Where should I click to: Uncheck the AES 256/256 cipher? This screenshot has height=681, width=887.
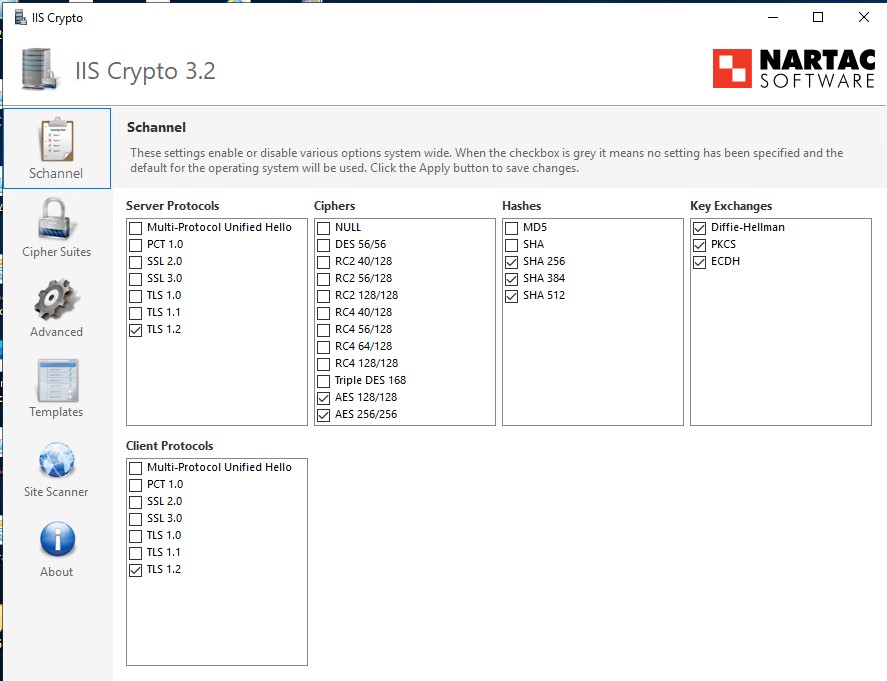click(323, 415)
